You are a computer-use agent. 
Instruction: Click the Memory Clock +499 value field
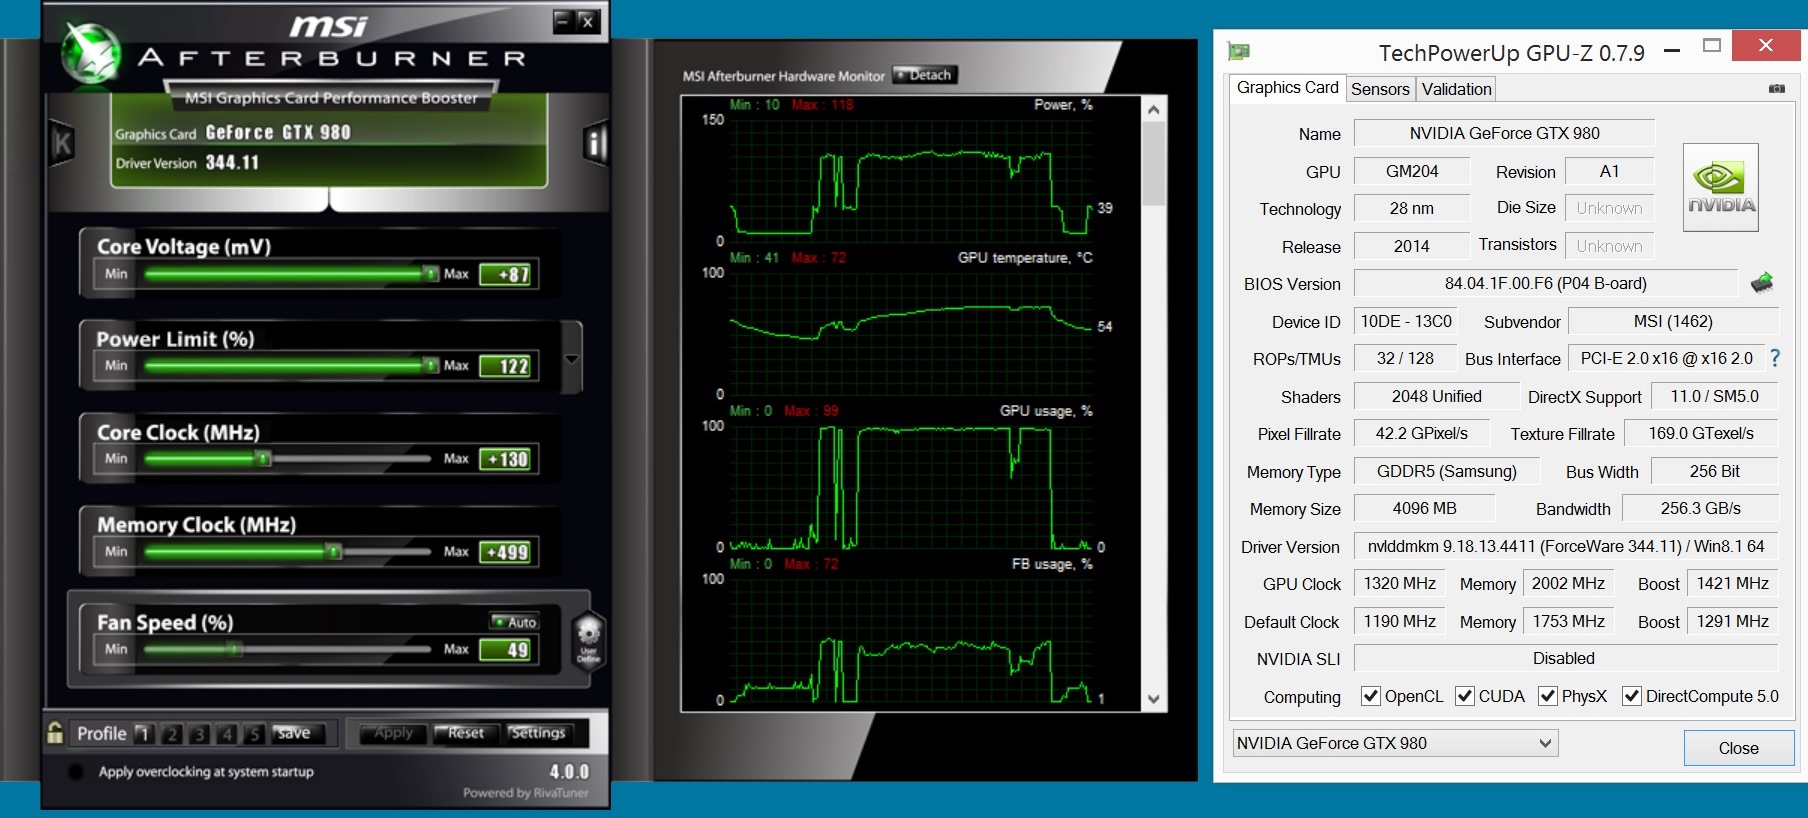pos(506,552)
